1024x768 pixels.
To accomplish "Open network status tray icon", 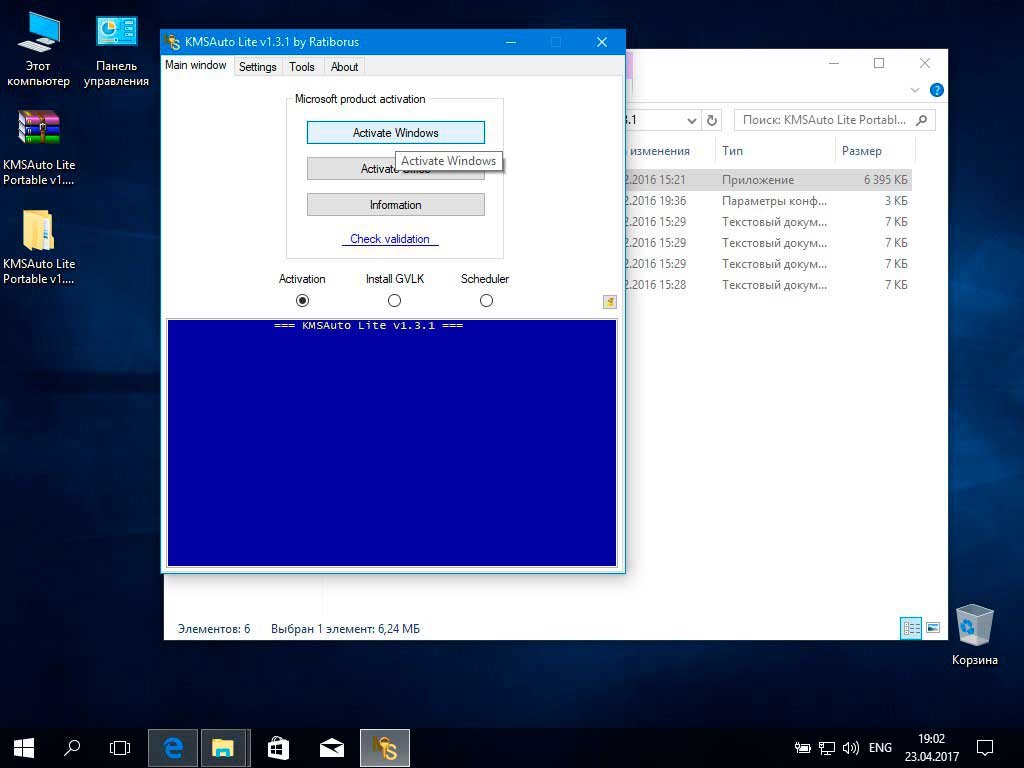I will (827, 748).
